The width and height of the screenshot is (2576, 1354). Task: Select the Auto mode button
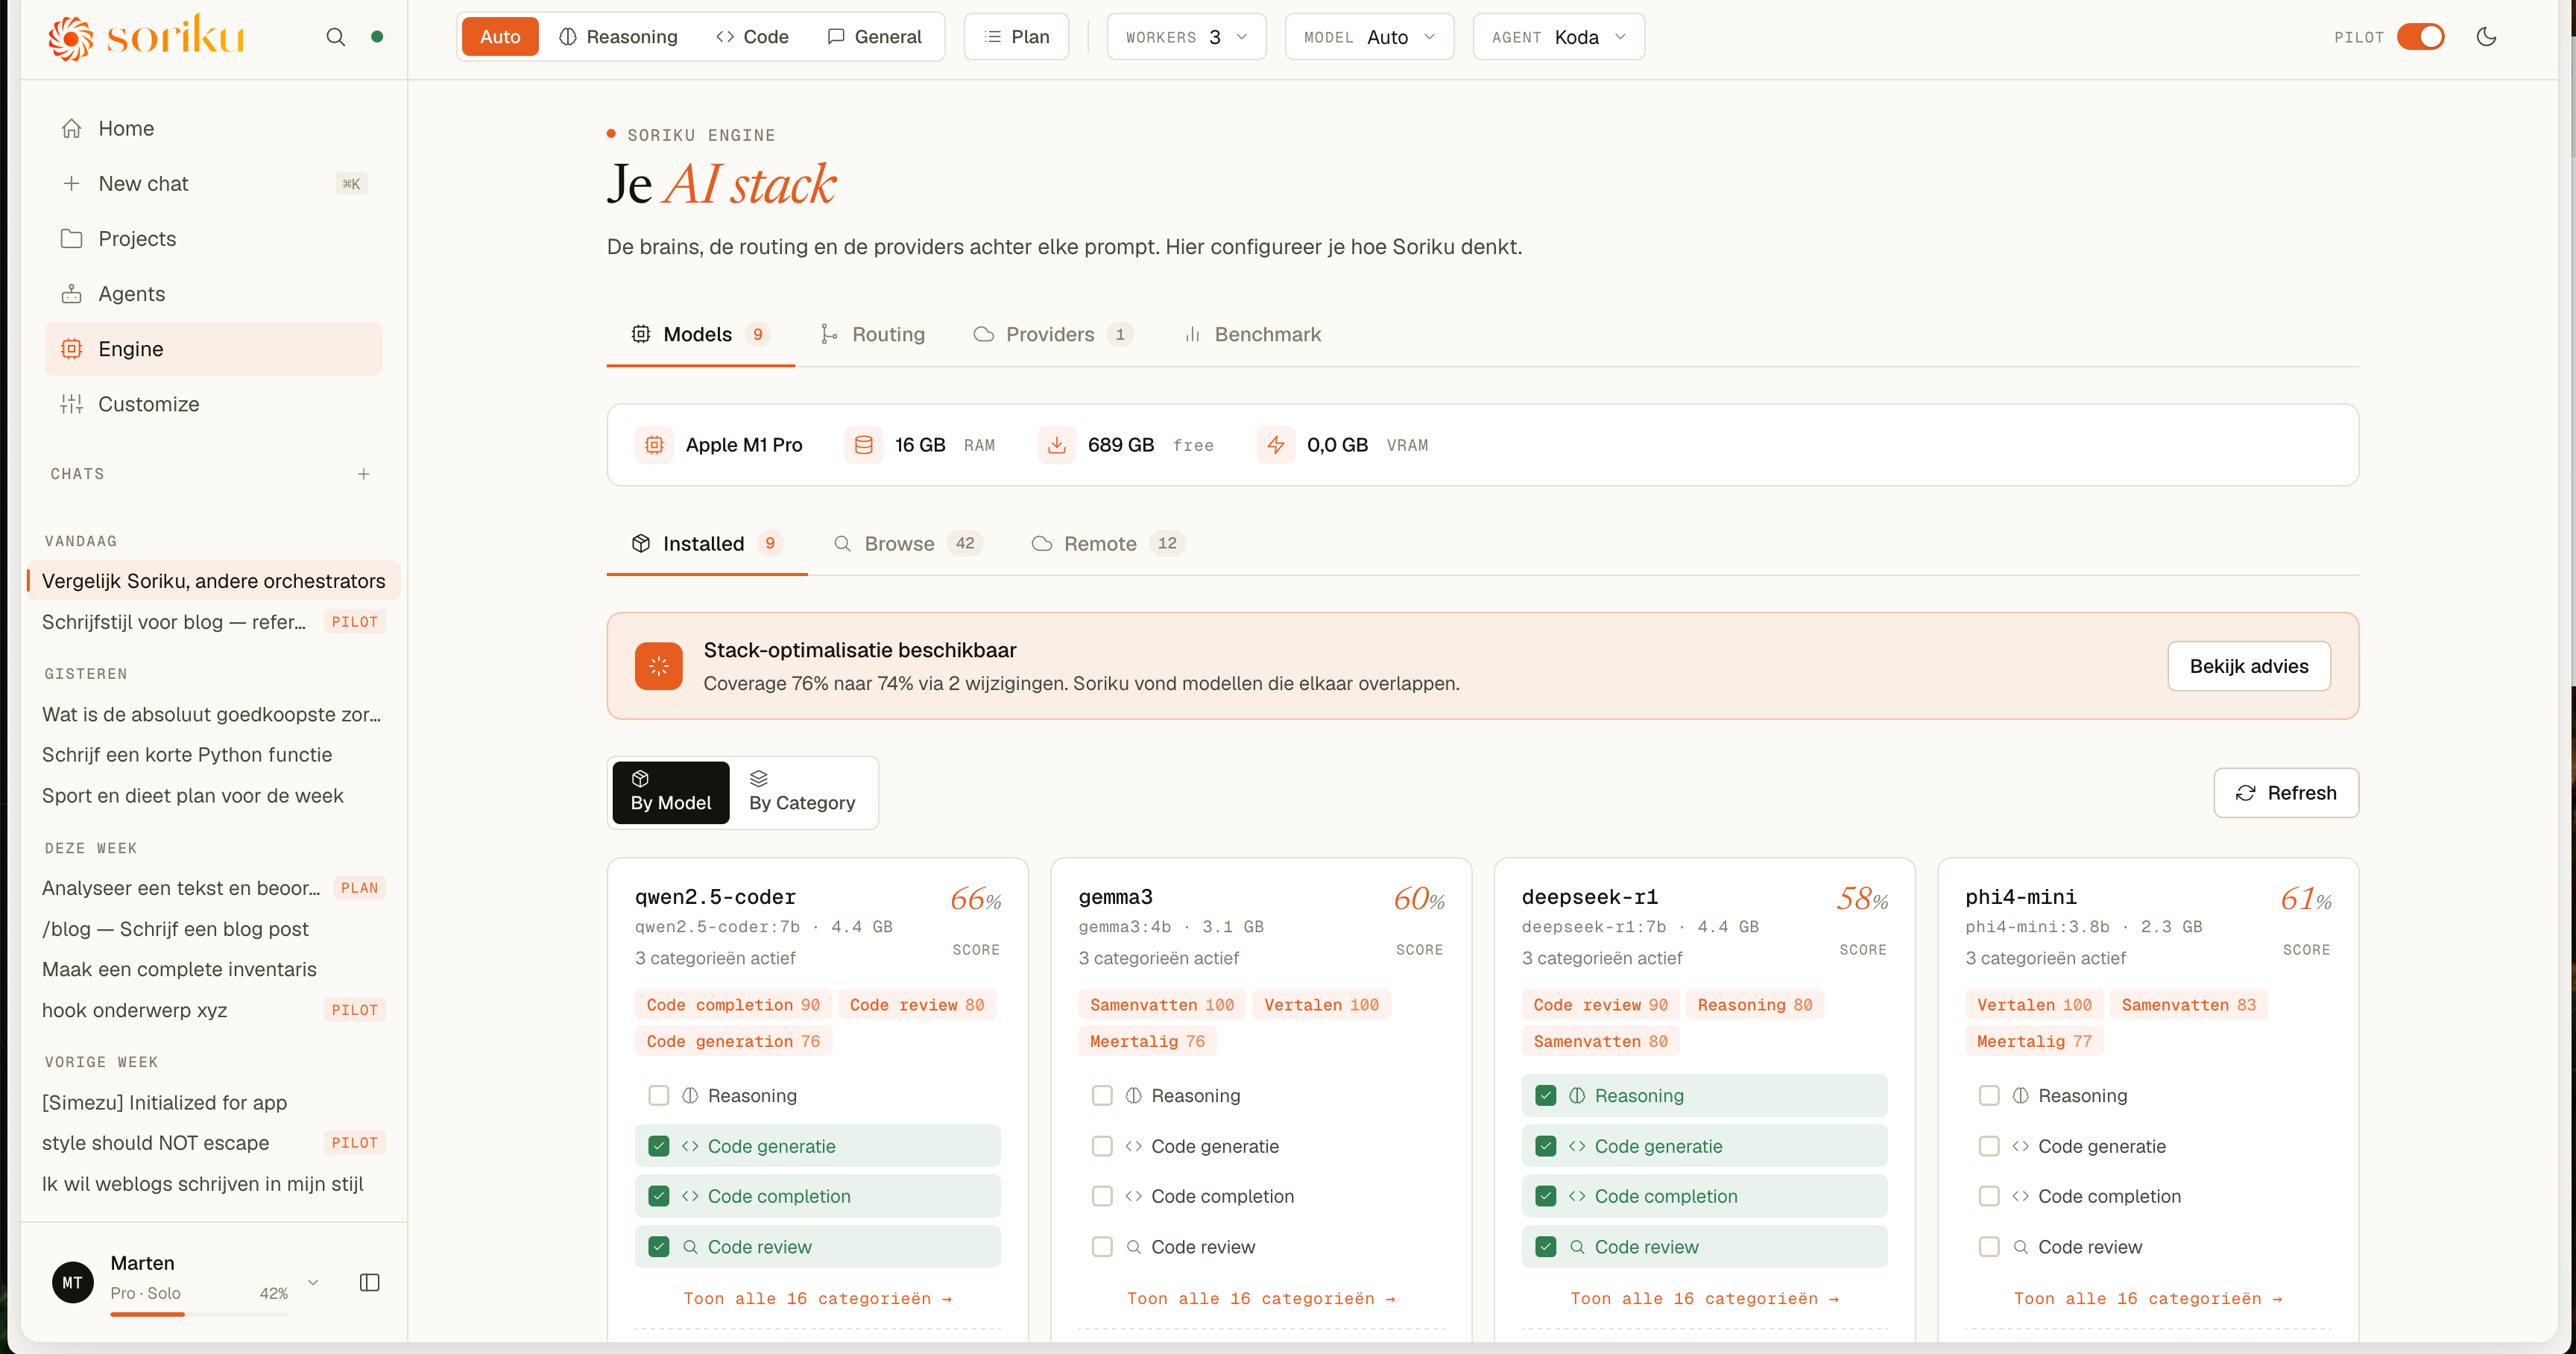pyautogui.click(x=500, y=37)
